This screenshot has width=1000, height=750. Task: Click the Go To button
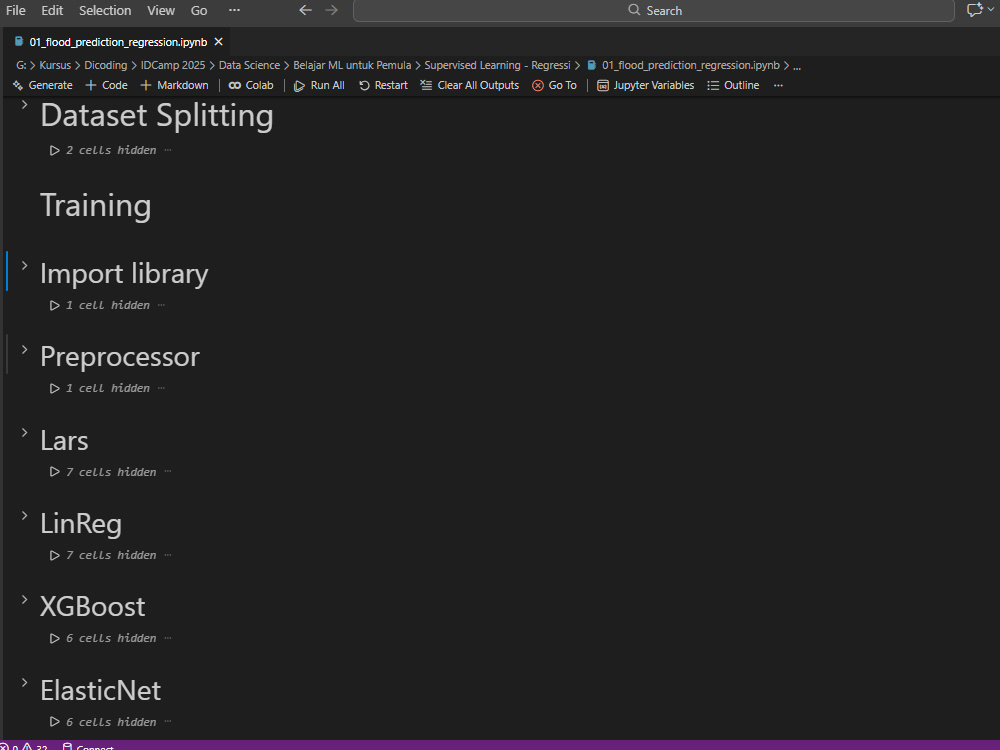[x=554, y=85]
